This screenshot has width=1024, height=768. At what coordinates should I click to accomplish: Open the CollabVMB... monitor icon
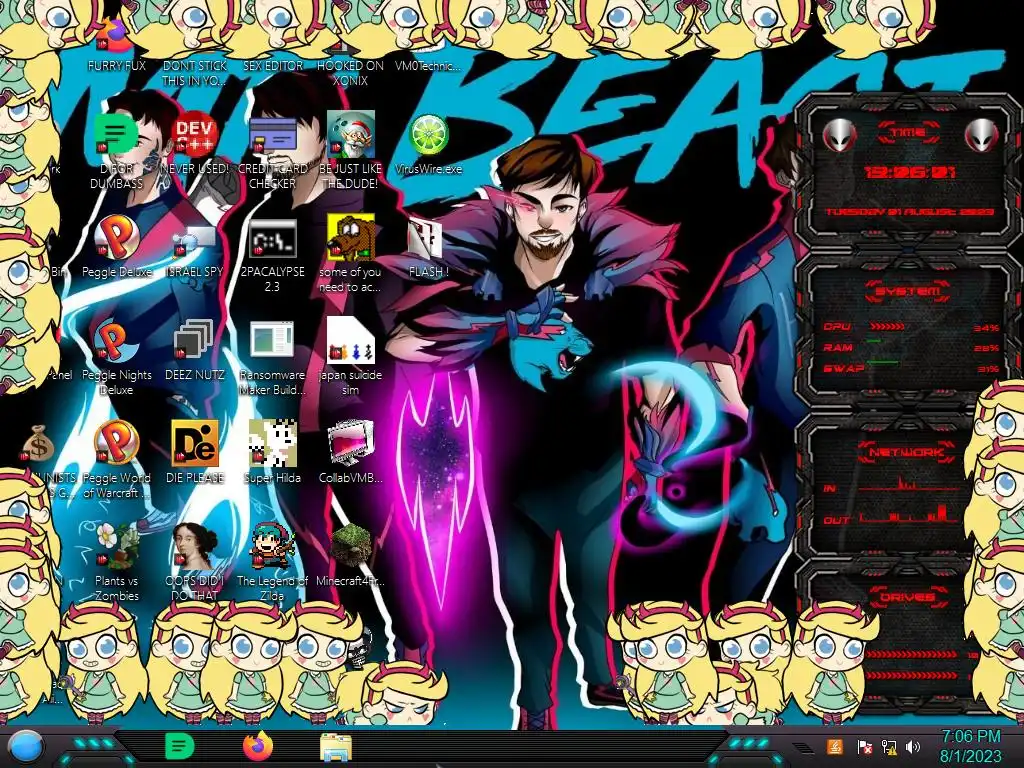click(351, 443)
